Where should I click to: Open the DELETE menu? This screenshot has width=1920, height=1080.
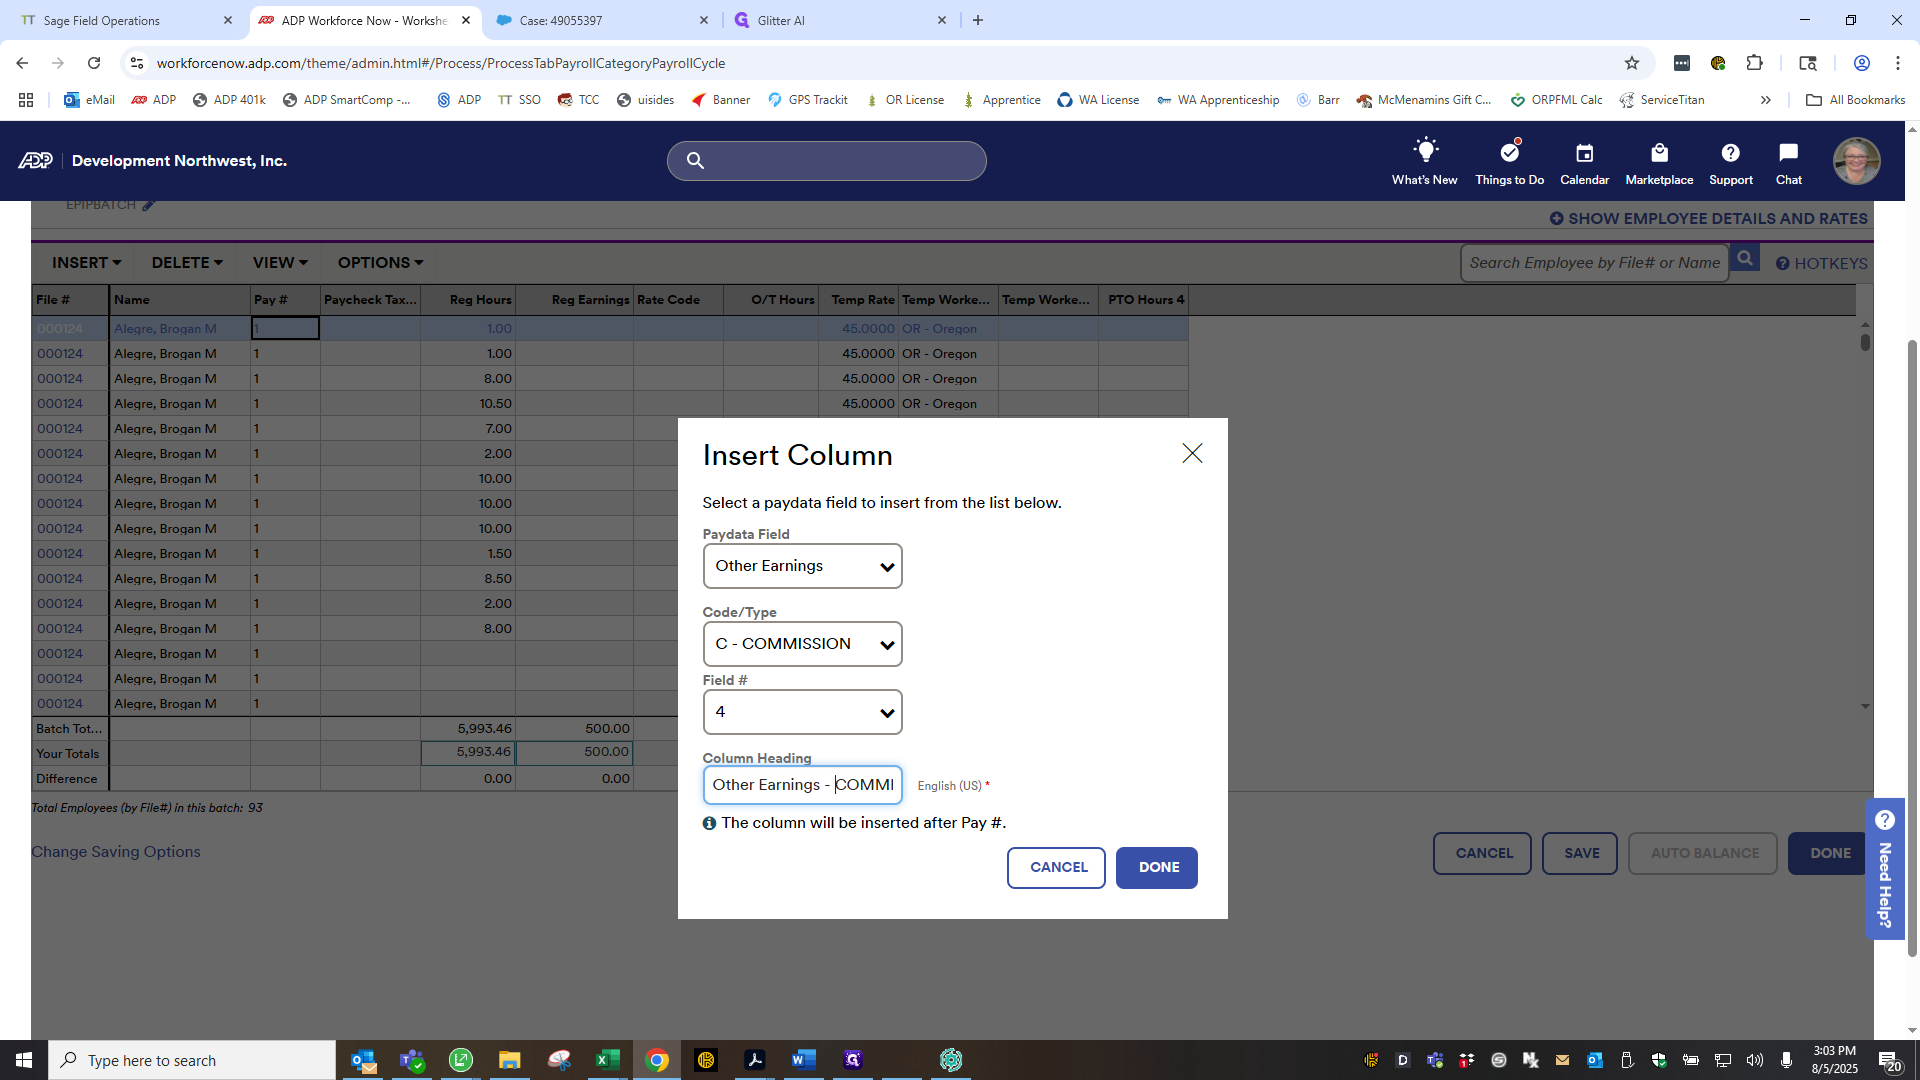(x=187, y=262)
